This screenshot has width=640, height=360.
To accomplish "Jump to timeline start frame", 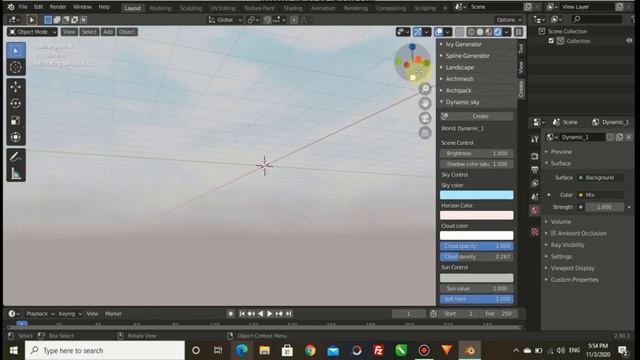I will click(x=242, y=313).
